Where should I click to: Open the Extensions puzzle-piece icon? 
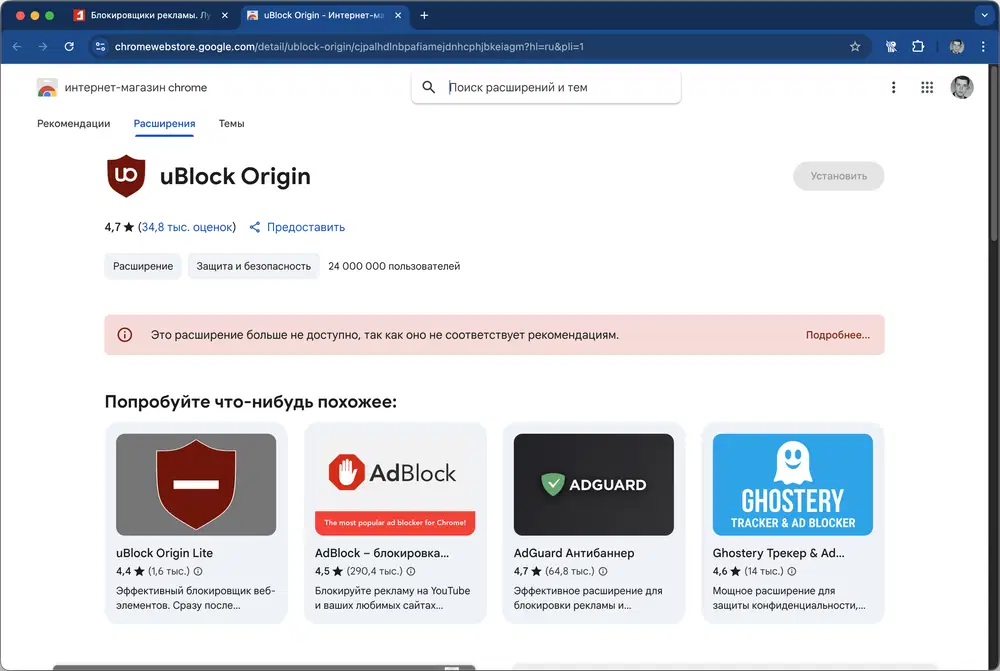[918, 47]
